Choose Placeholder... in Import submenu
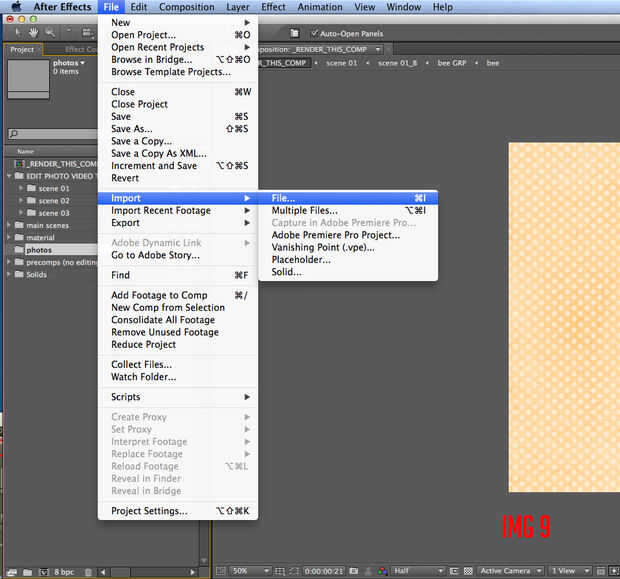This screenshot has width=620, height=579. click(x=348, y=259)
